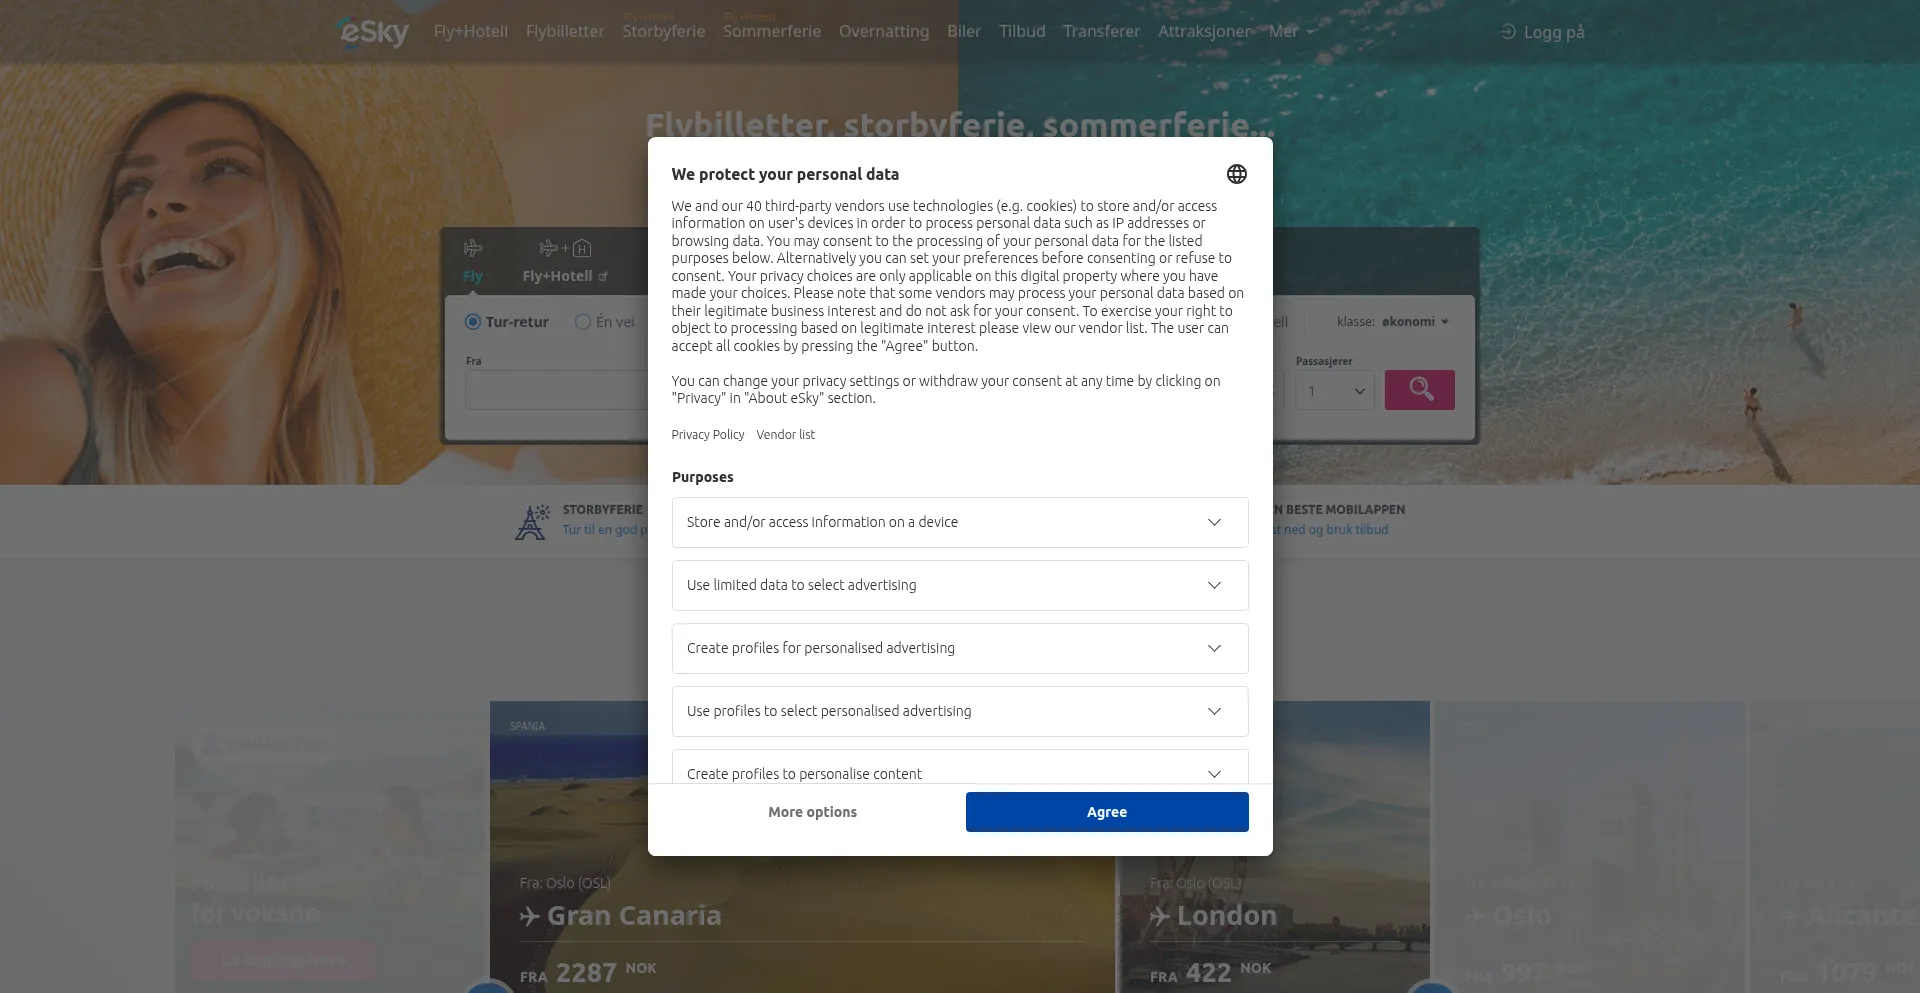Screen dimensions: 1920x993
Task: Click the Eiffel Tower Storbyferie icon
Action: tap(532, 521)
